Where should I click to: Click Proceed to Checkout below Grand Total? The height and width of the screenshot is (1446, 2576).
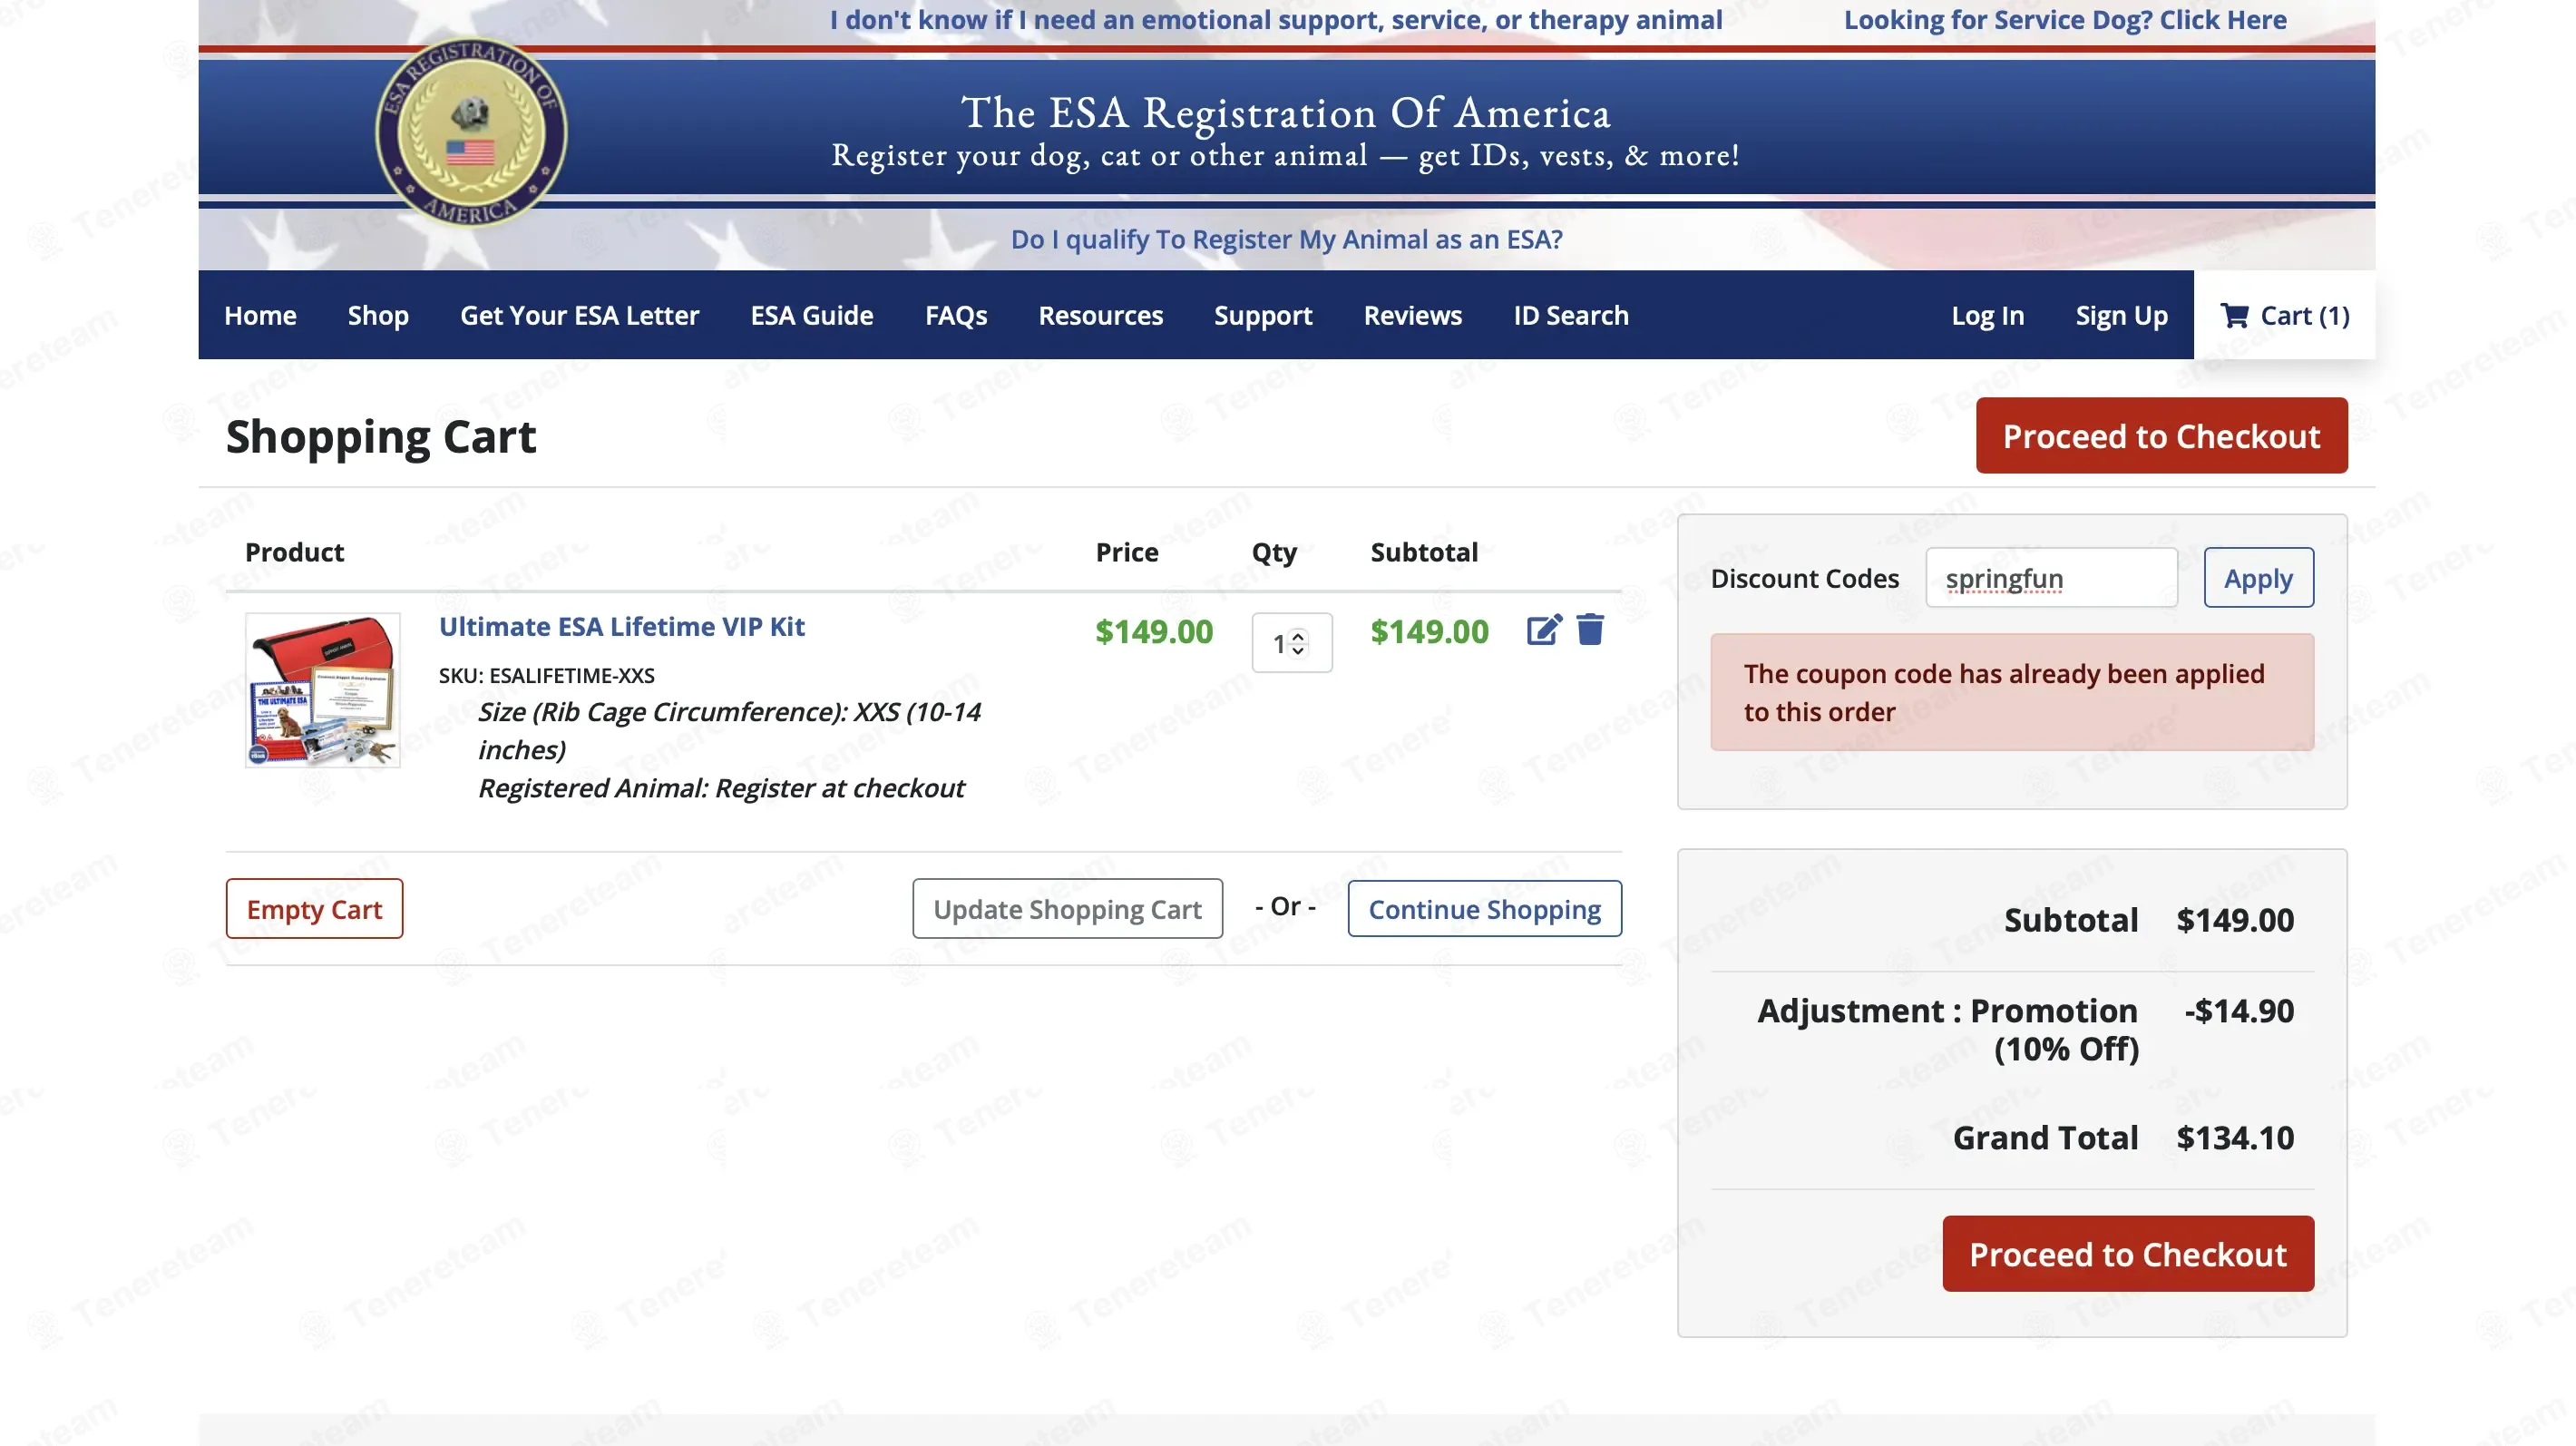tap(2128, 1253)
